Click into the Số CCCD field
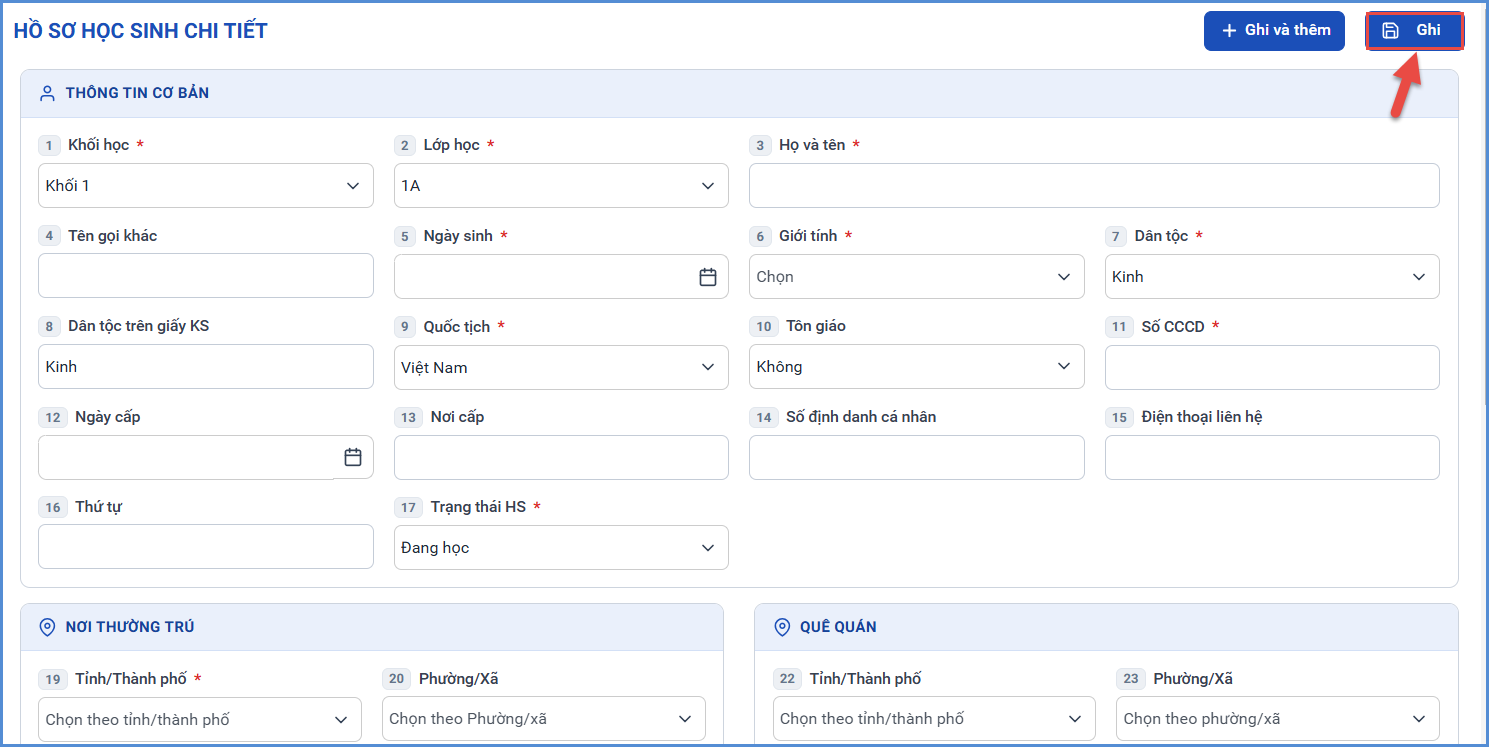 coord(1272,367)
